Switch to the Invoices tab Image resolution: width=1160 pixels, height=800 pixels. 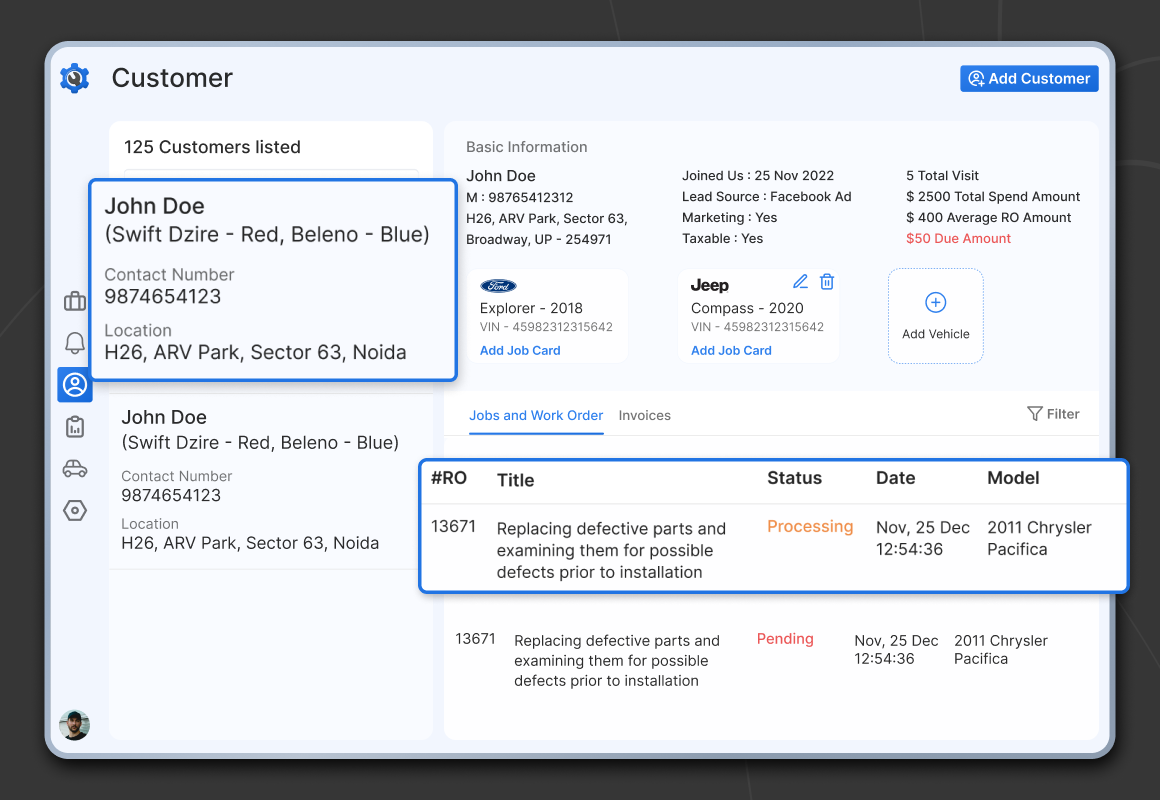pos(644,416)
